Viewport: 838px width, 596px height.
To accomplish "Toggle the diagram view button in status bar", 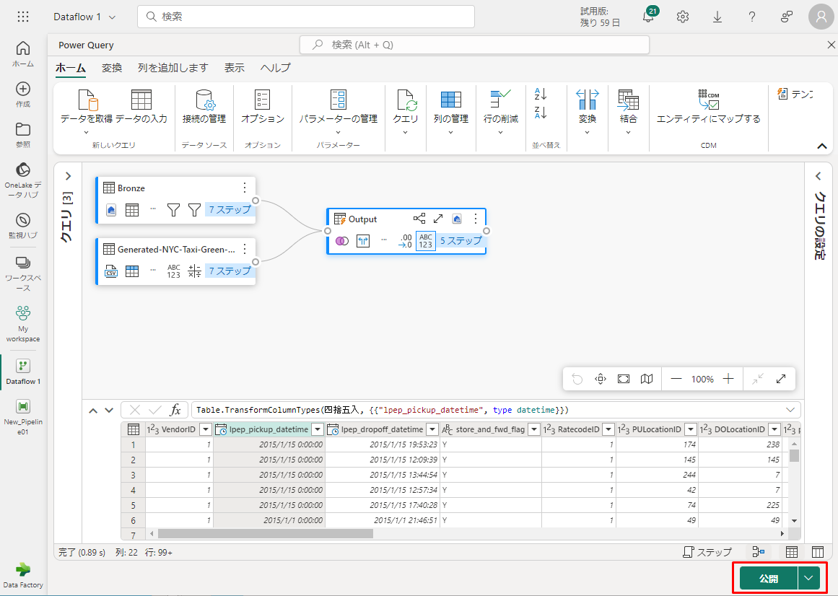I will click(x=759, y=552).
